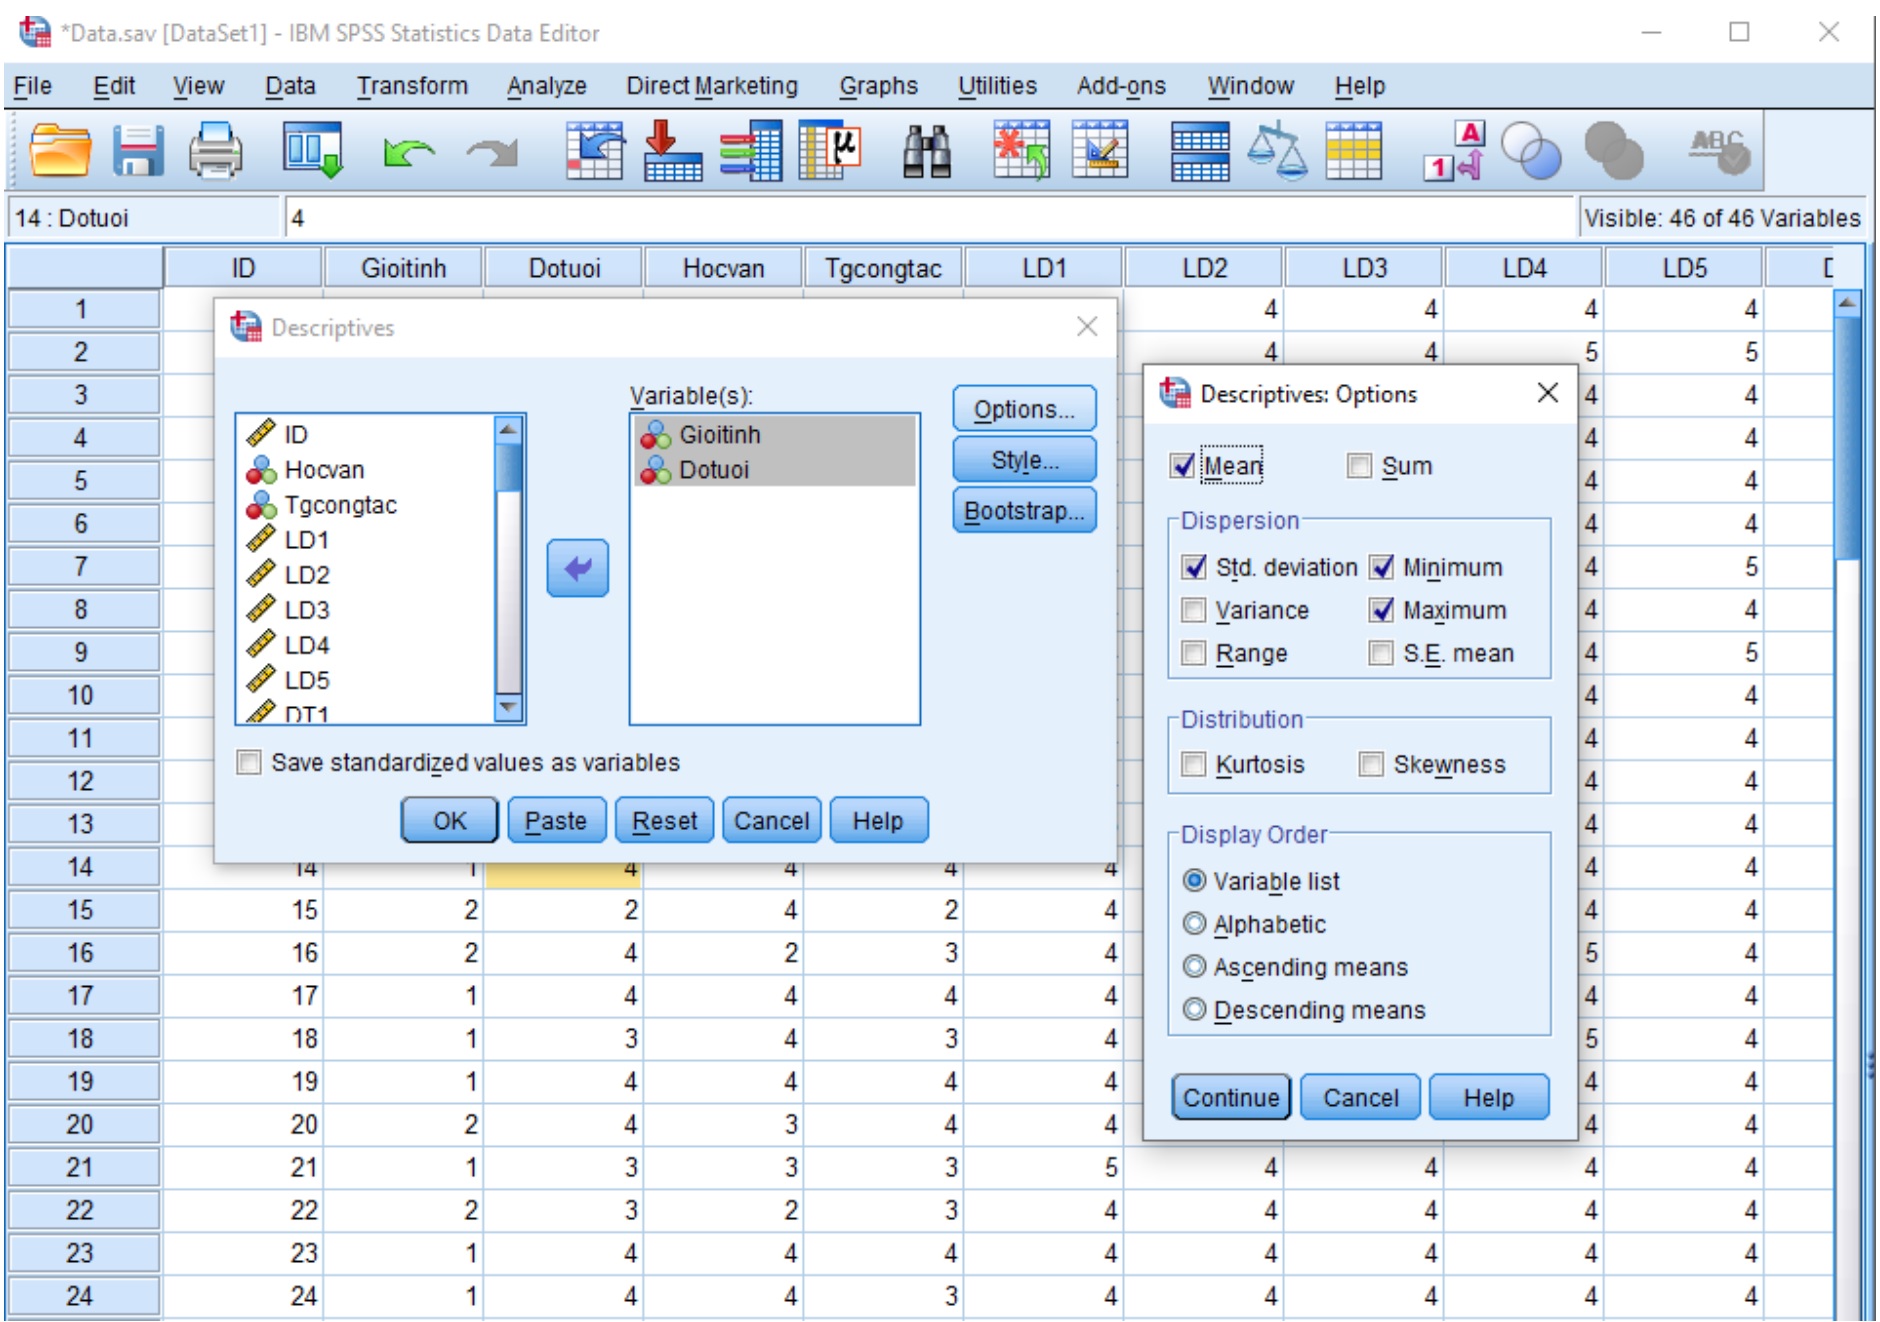Toggle the Std. deviation checkbox
This screenshot has height=1322, width=1880.
[1194, 567]
